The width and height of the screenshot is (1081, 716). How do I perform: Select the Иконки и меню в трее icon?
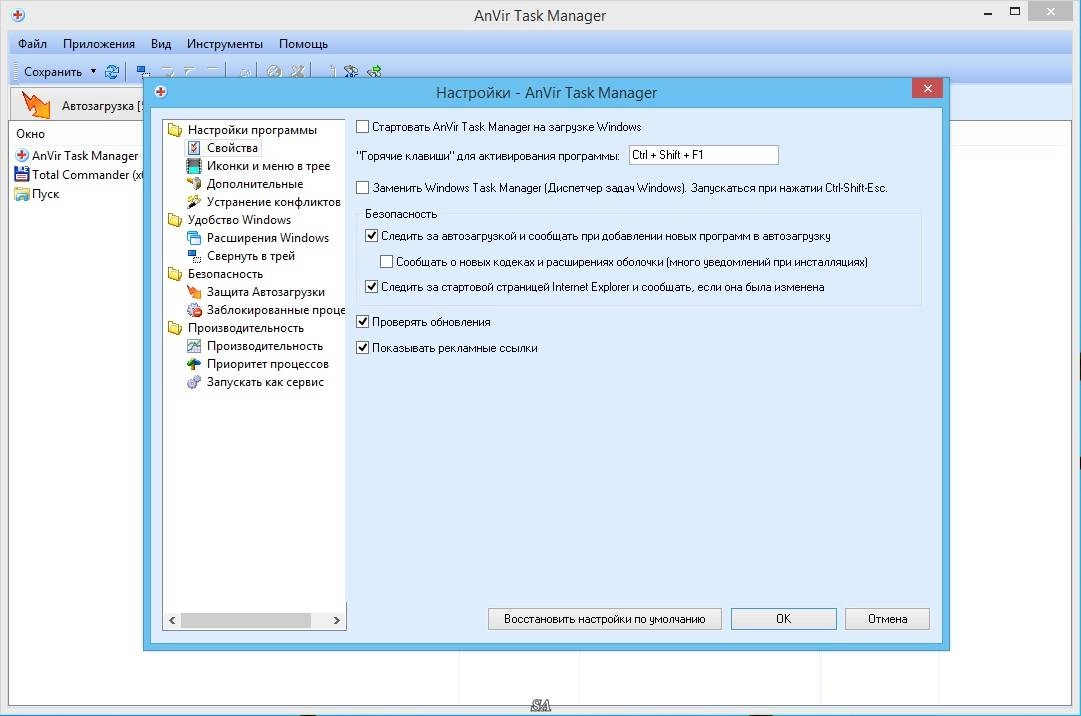pos(194,165)
